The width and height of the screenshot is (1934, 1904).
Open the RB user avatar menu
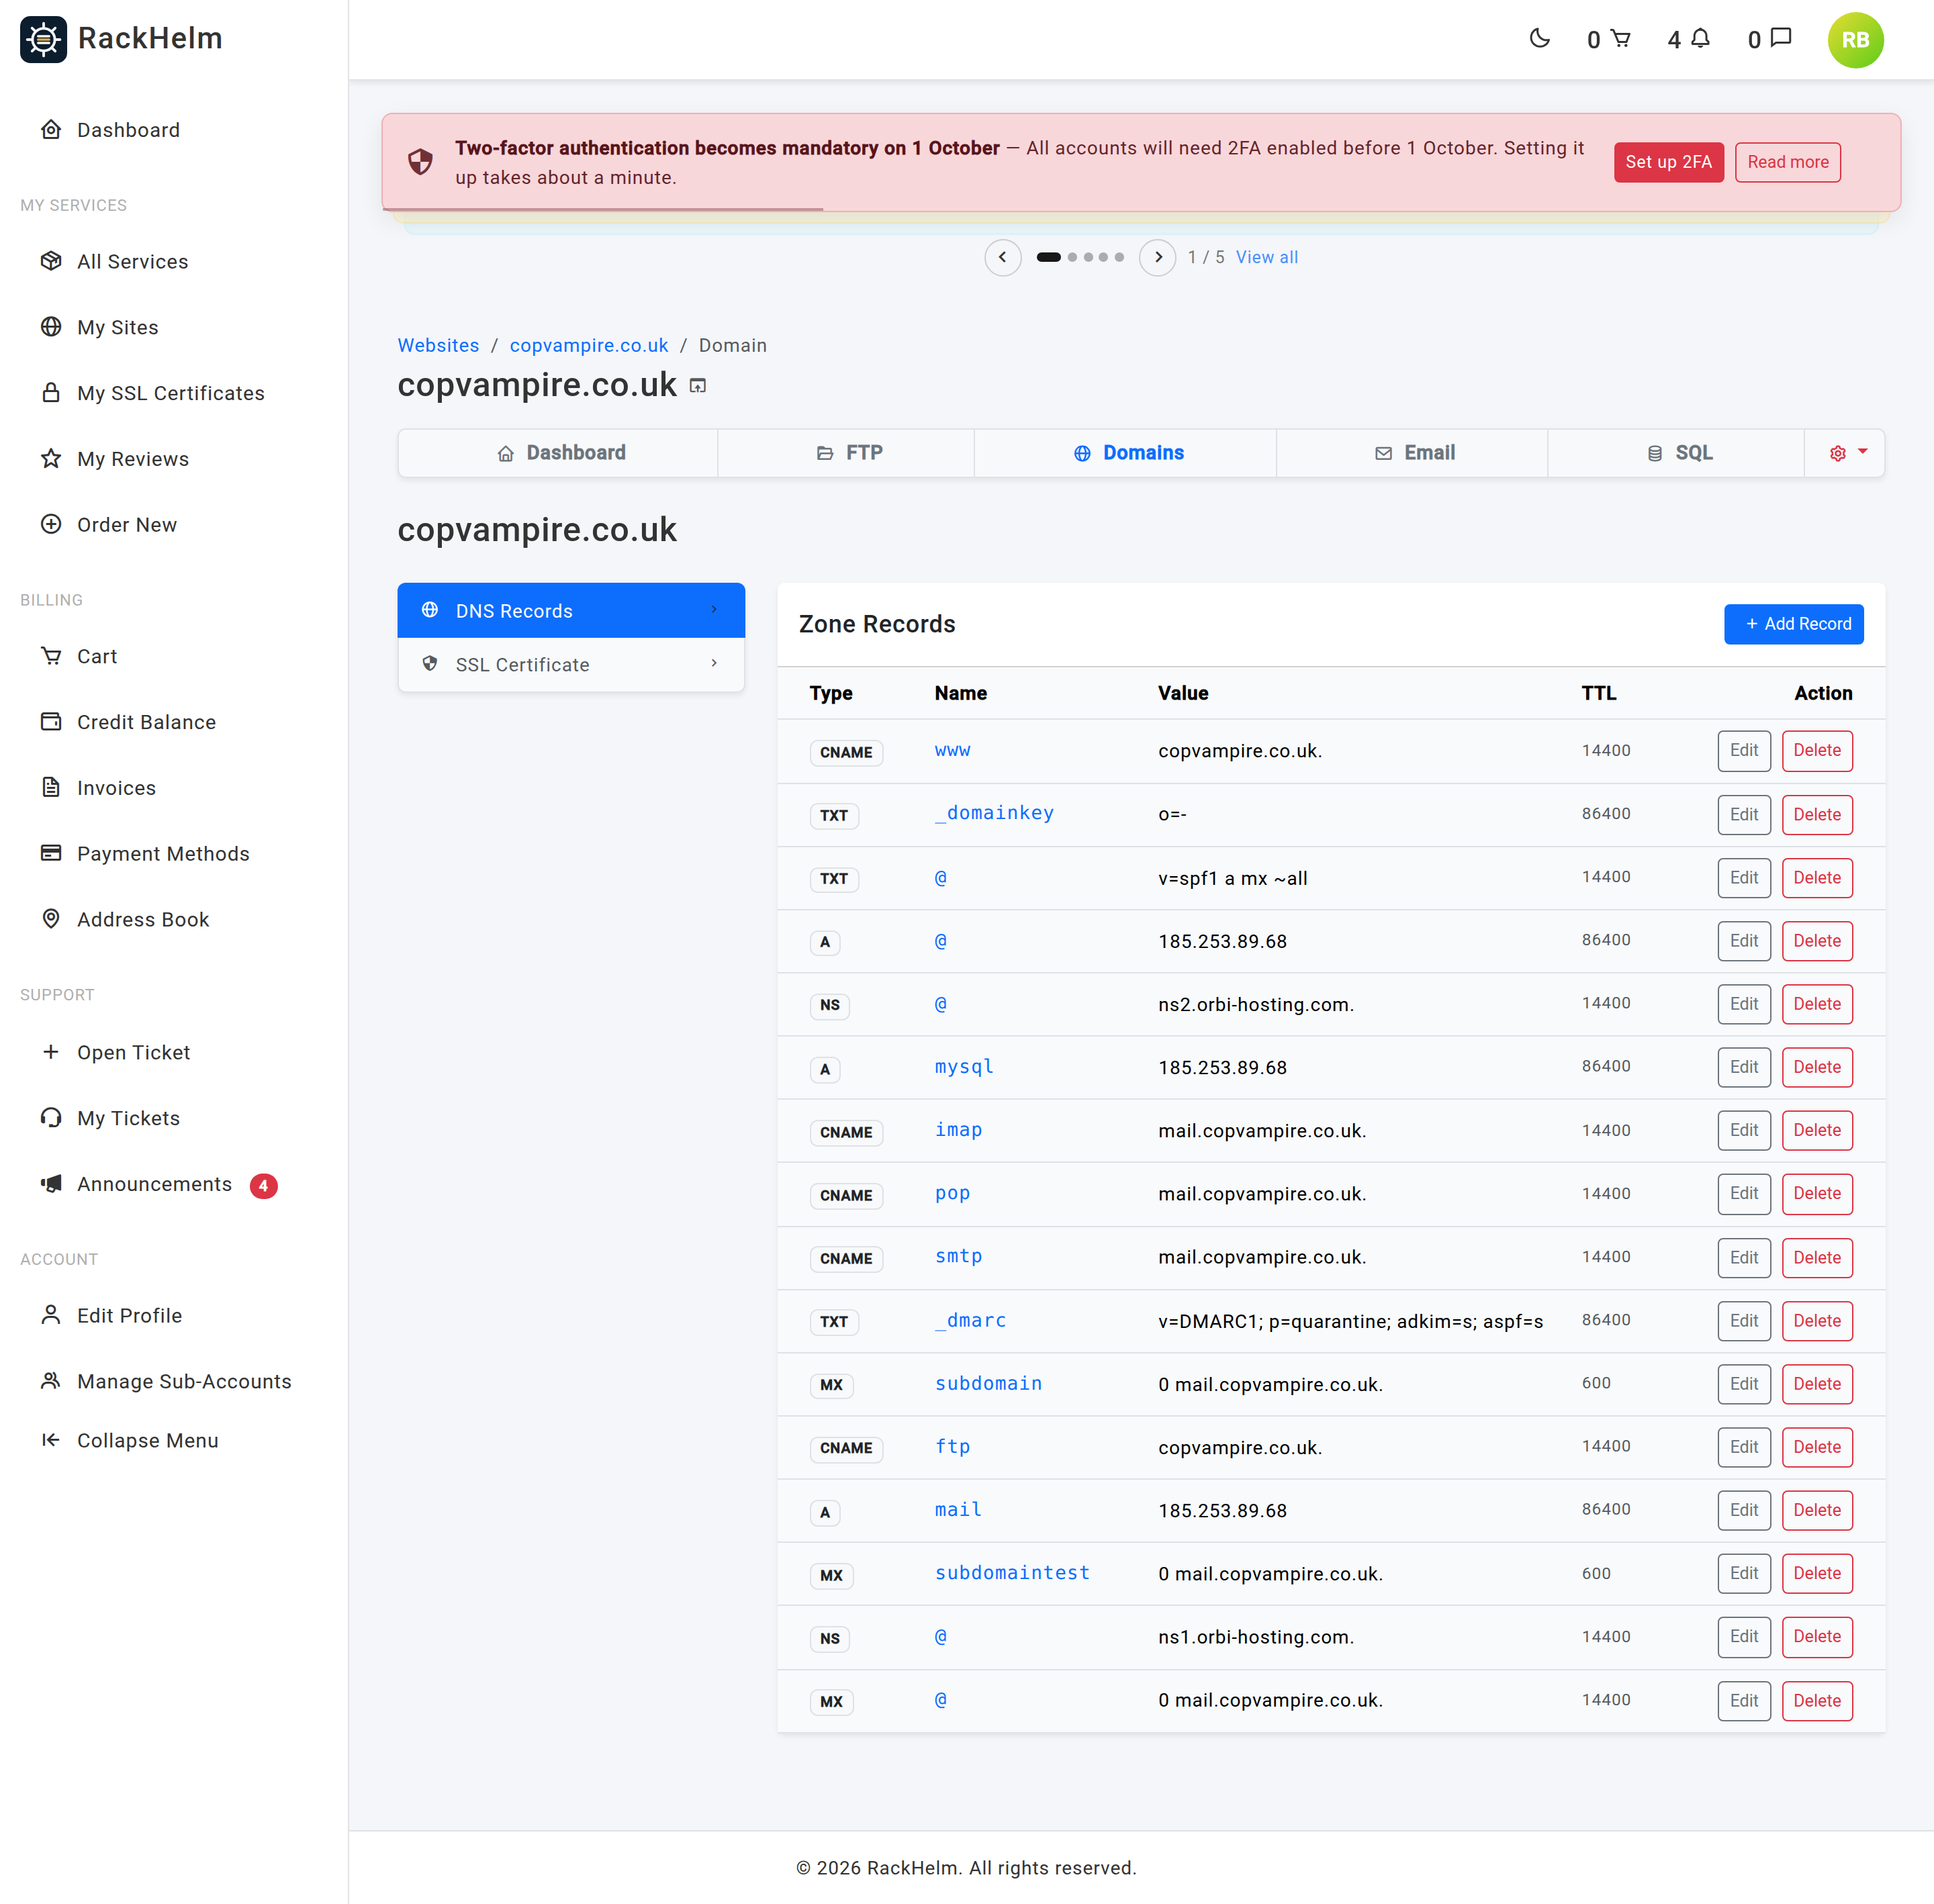click(x=1855, y=40)
